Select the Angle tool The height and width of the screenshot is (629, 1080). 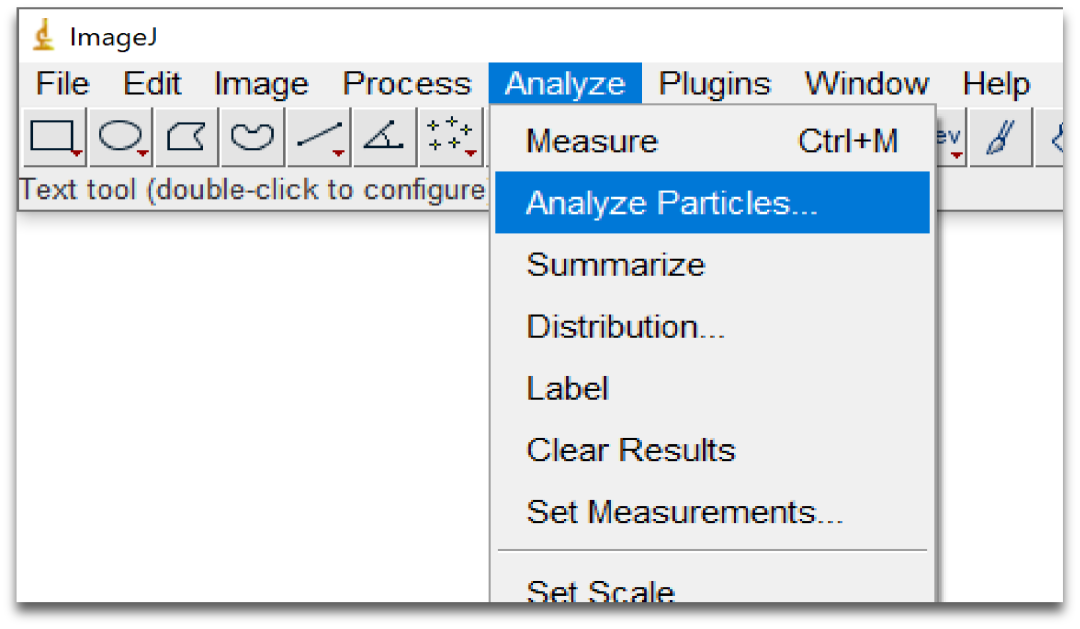coord(383,138)
